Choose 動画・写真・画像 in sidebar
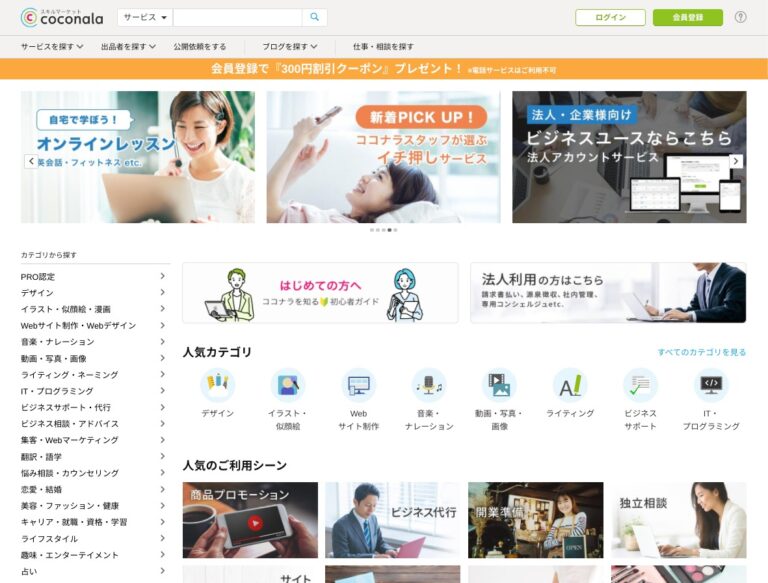 53,358
